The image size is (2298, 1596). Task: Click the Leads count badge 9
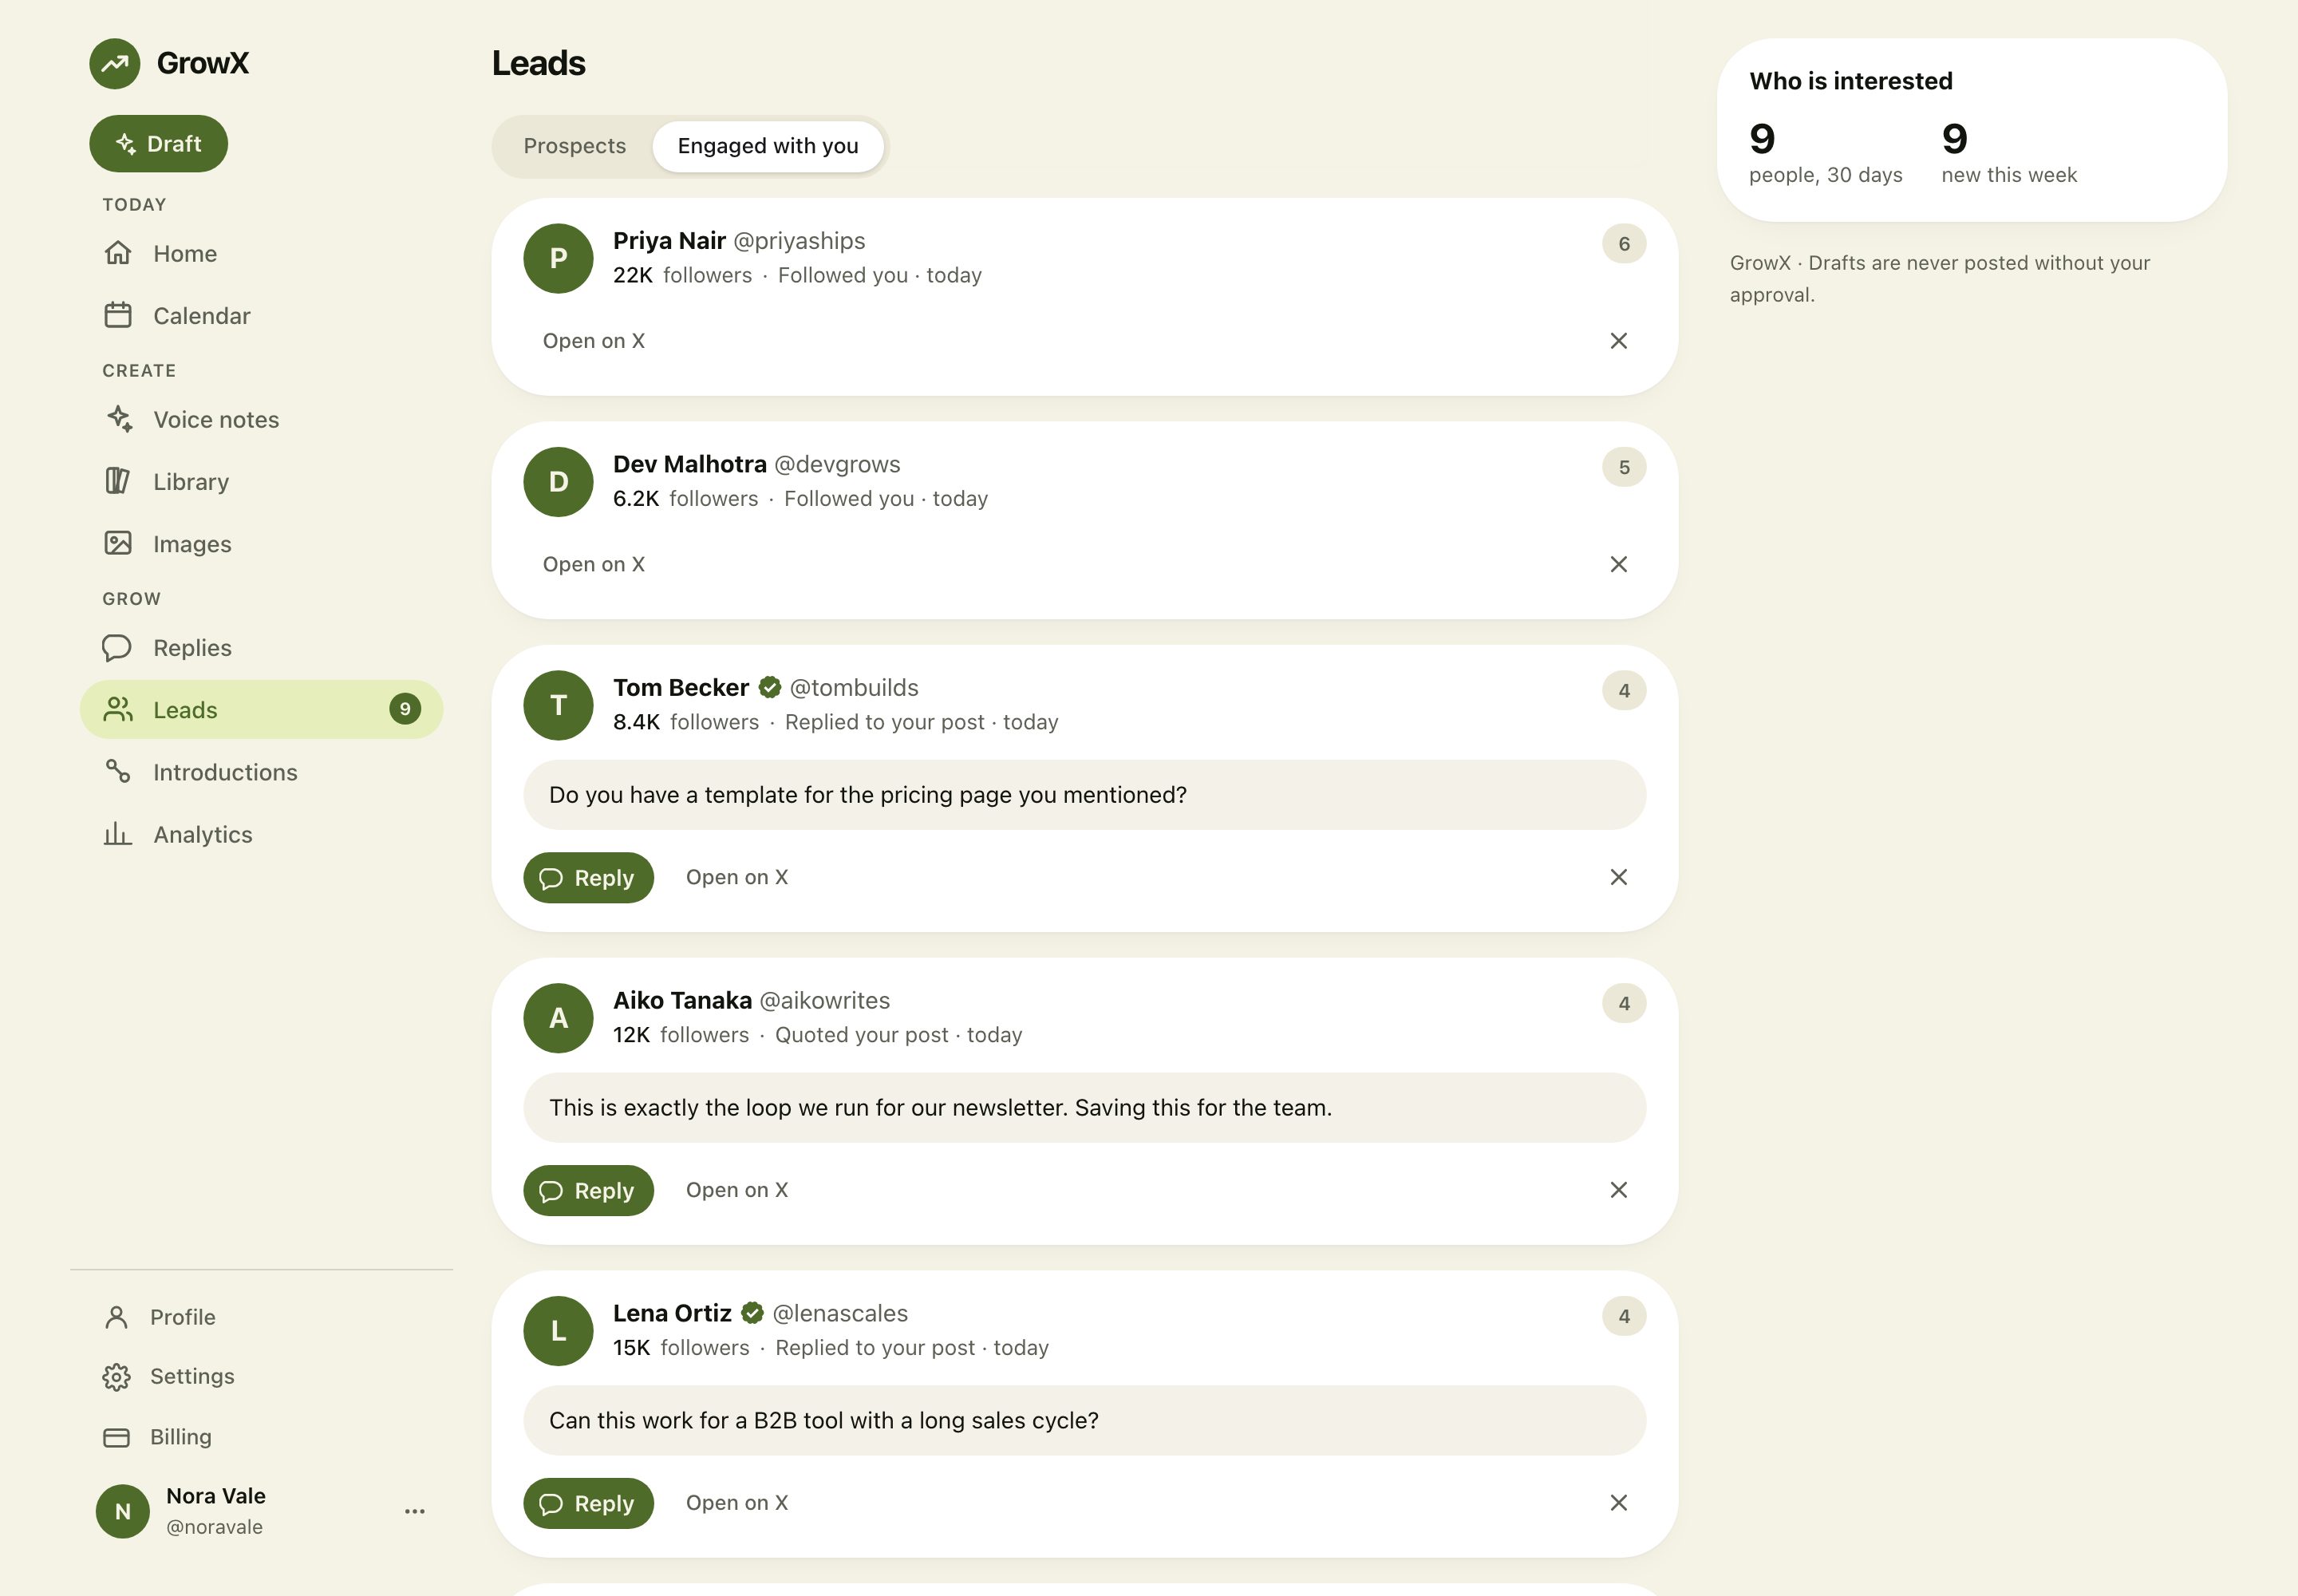[x=405, y=709]
